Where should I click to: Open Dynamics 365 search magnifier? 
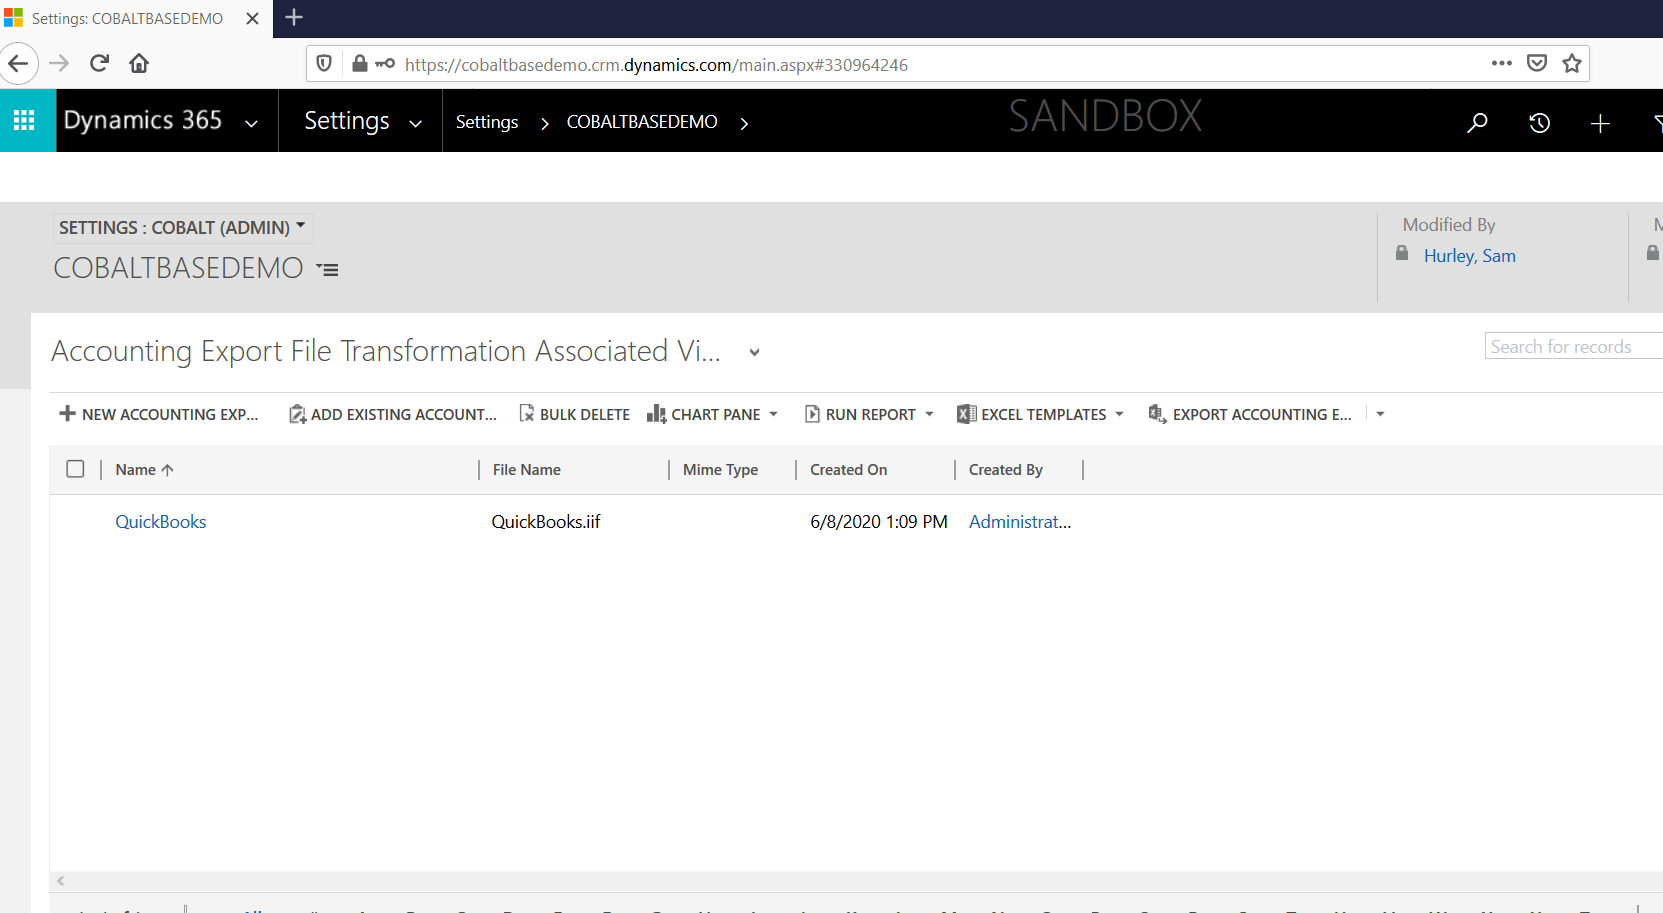1477,122
